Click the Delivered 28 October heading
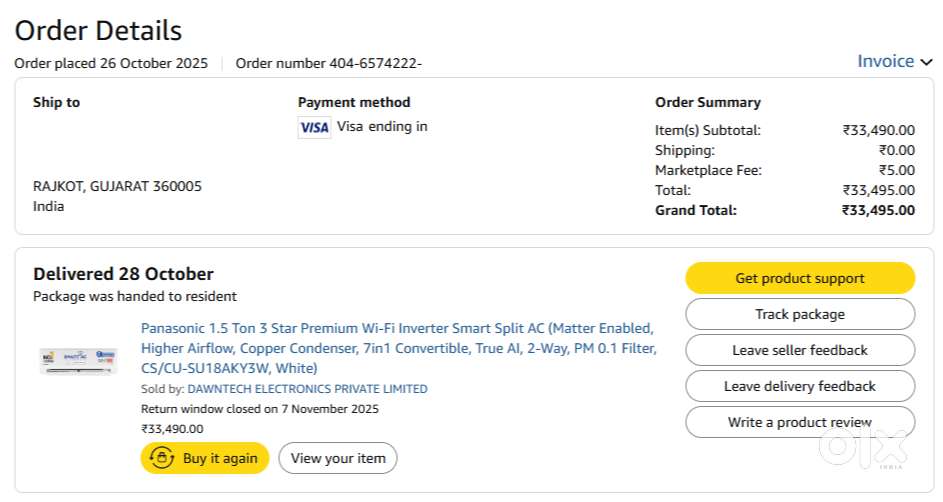 123,274
